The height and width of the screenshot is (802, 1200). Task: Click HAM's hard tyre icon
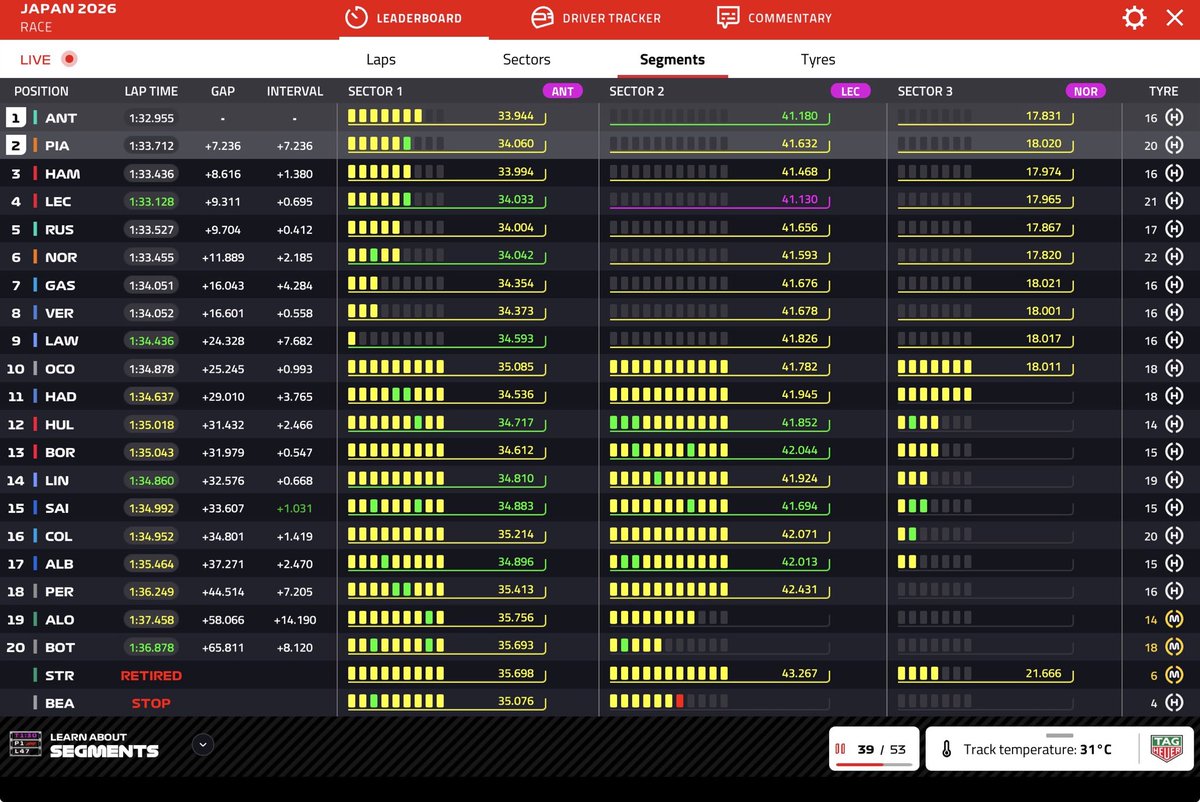pyautogui.click(x=1176, y=174)
